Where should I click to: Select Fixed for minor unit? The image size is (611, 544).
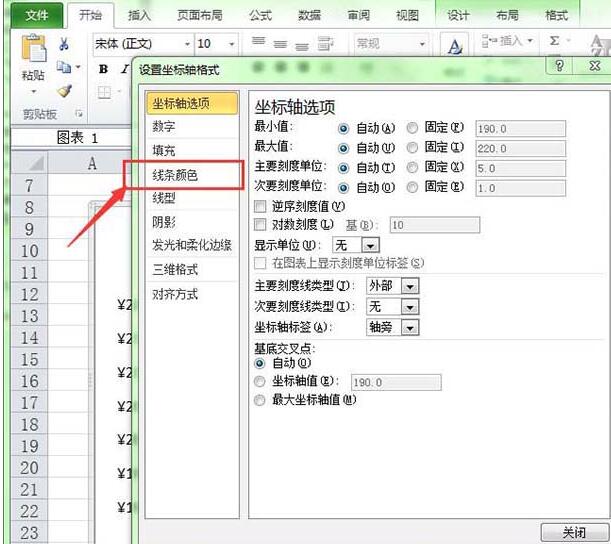point(412,187)
